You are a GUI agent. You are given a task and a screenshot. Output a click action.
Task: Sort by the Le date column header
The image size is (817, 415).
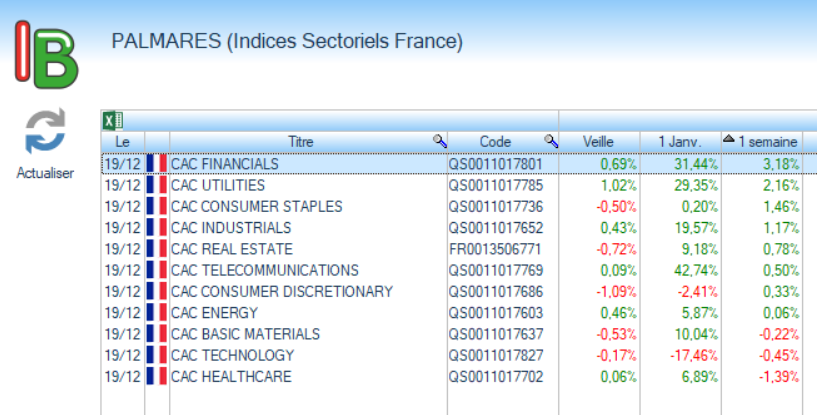point(122,142)
